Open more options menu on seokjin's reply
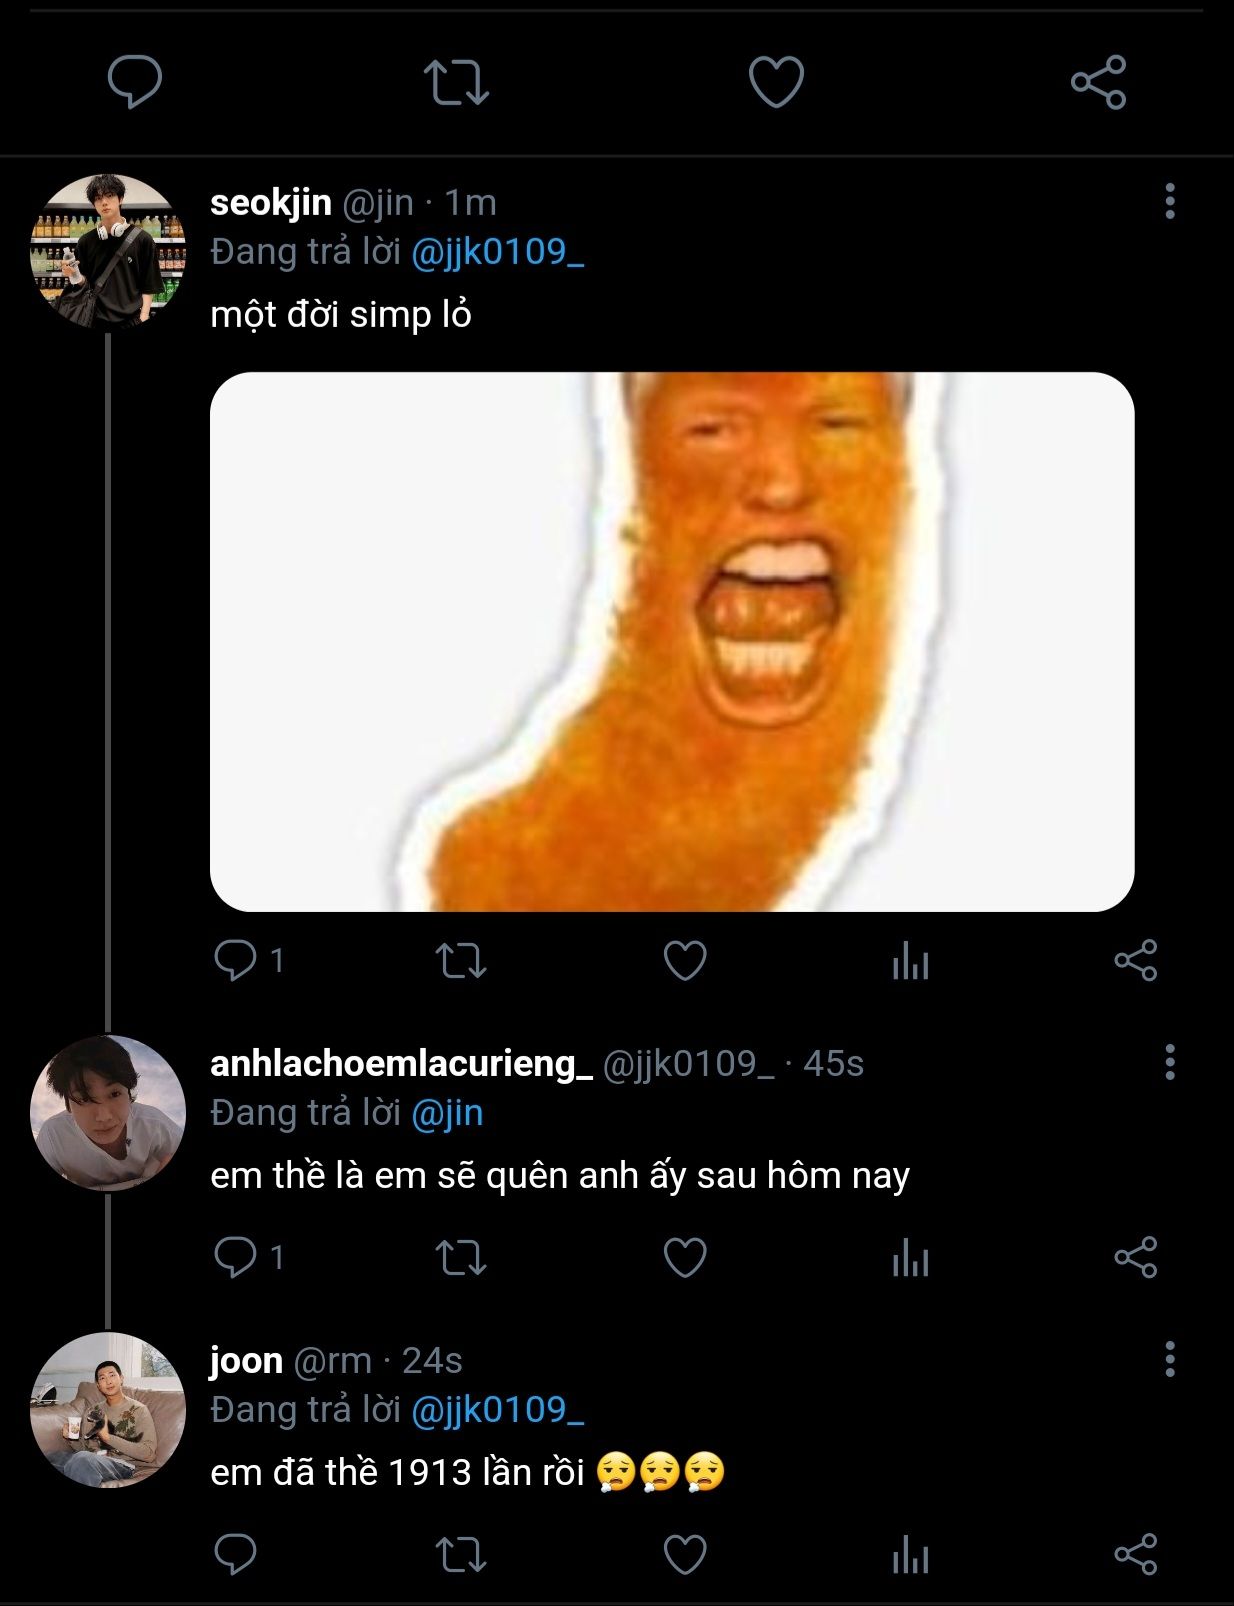This screenshot has width=1234, height=1606. pos(1169,201)
